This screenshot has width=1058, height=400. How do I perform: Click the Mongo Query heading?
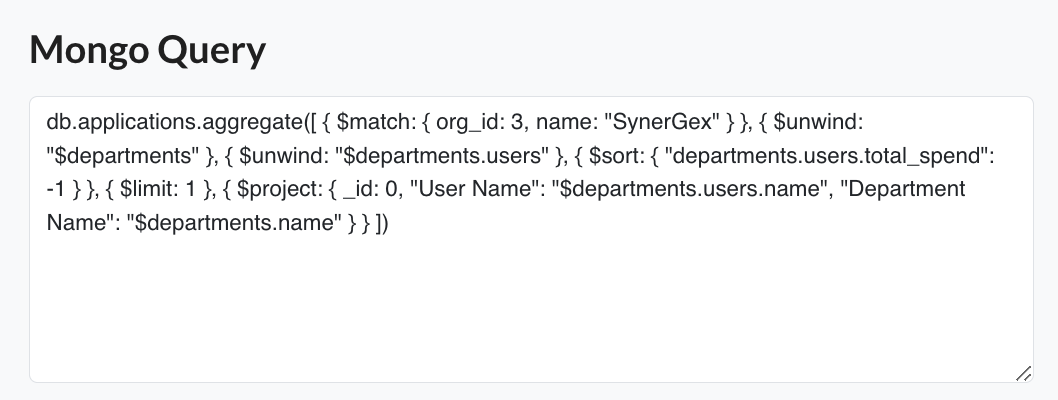[148, 50]
